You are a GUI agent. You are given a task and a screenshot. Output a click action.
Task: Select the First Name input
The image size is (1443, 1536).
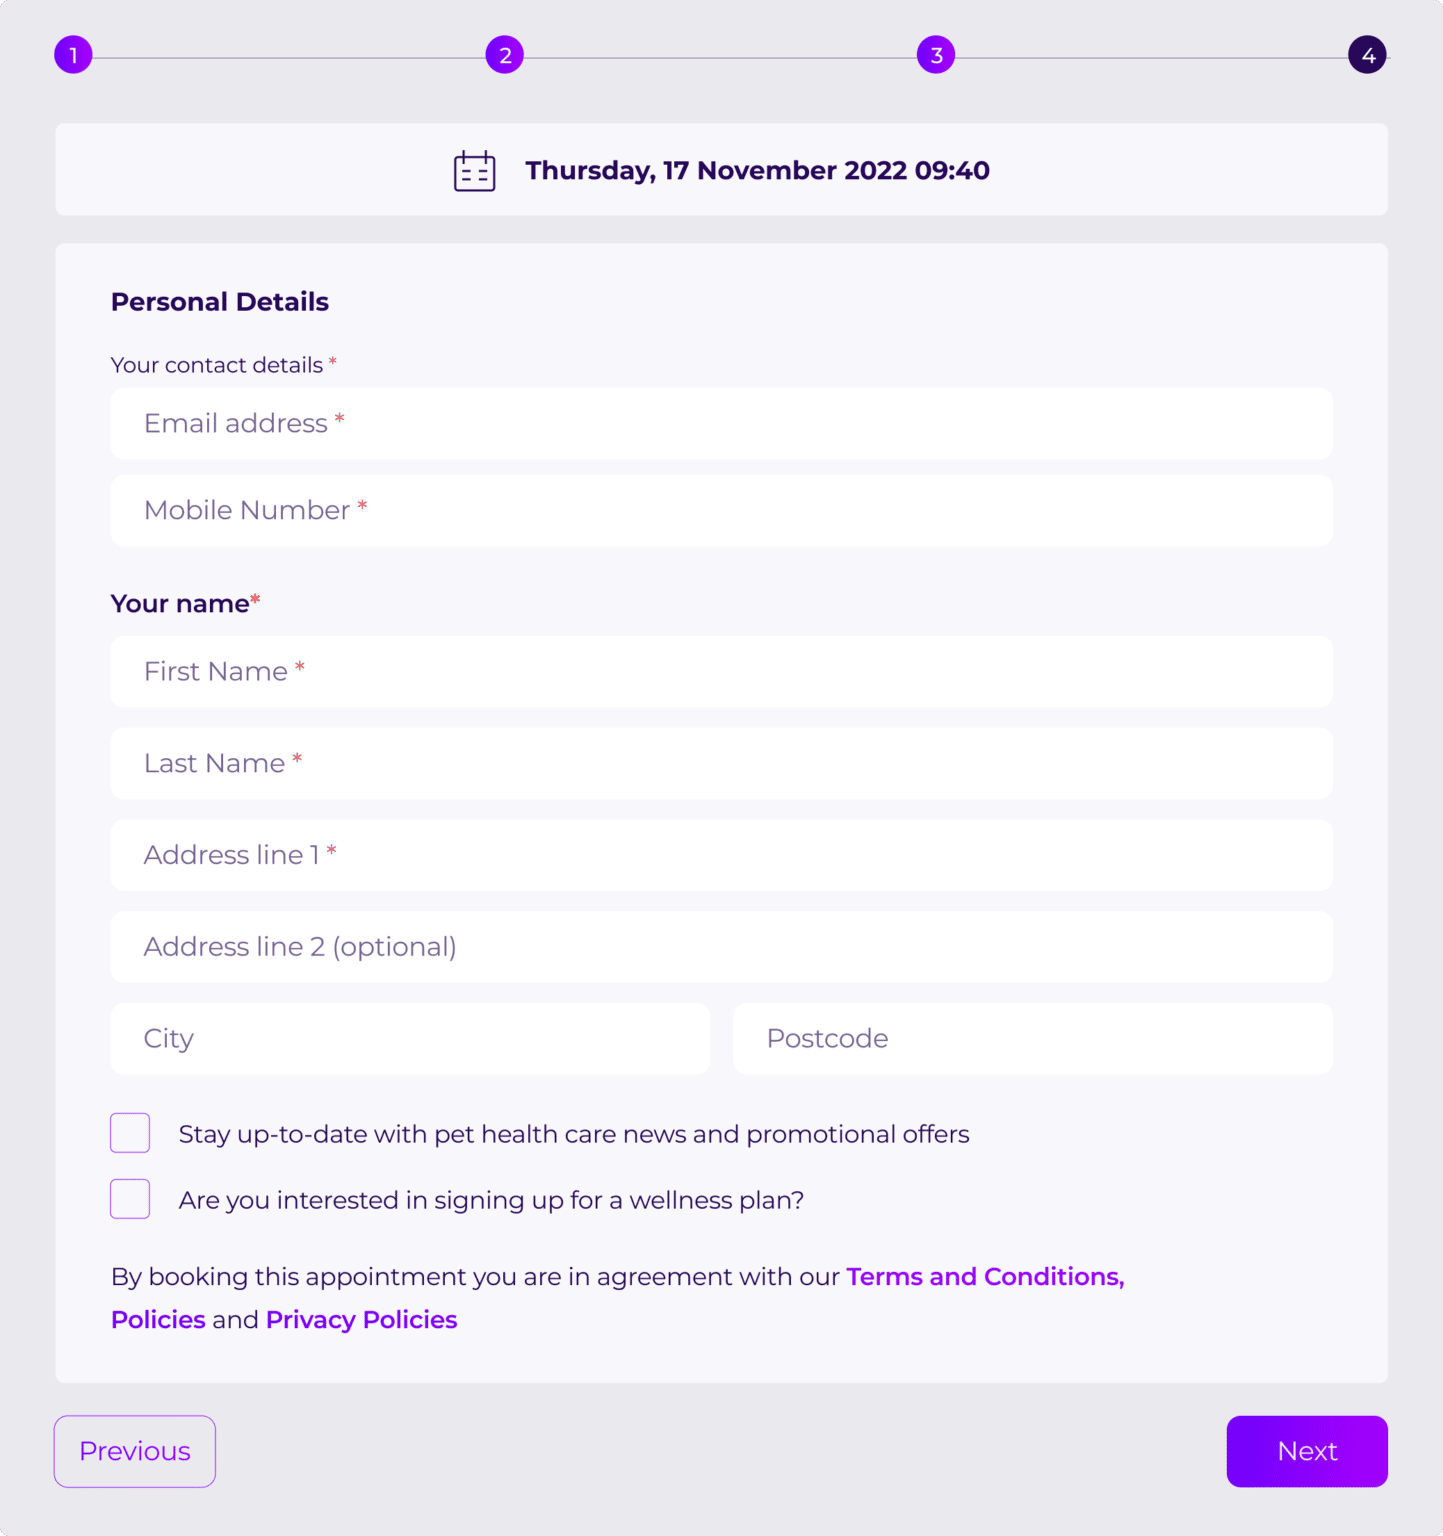coord(721,672)
